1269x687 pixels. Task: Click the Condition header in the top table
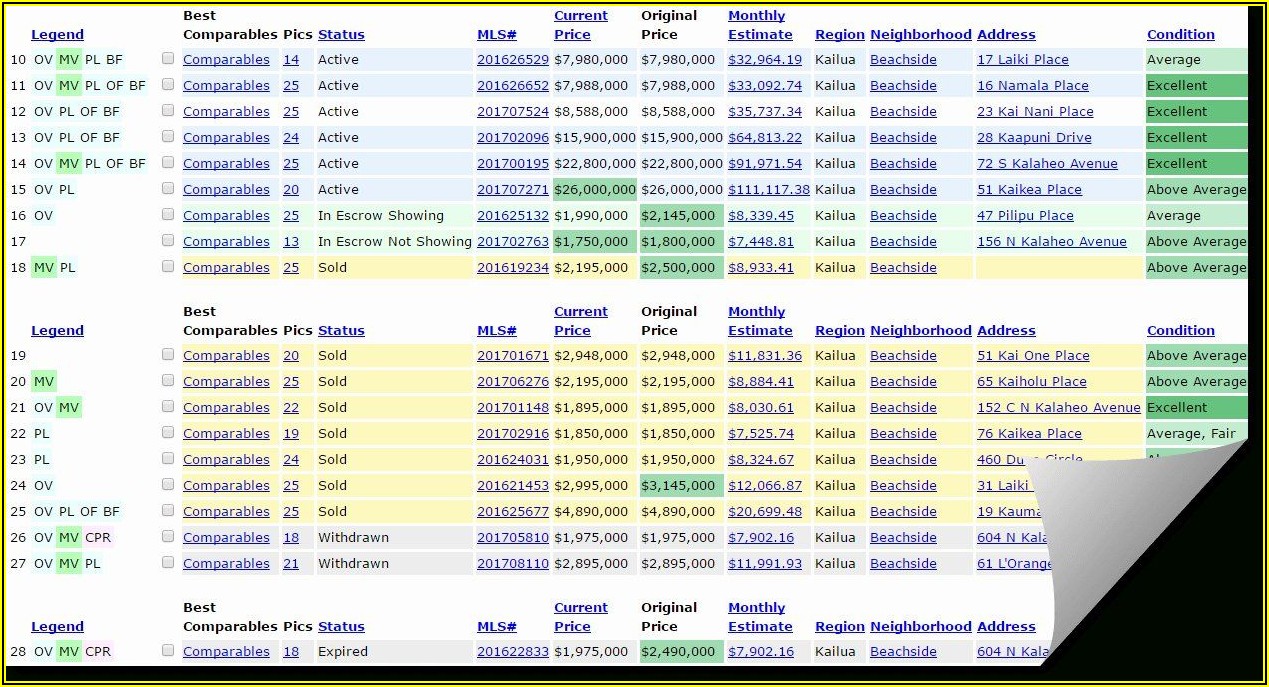coord(1180,35)
